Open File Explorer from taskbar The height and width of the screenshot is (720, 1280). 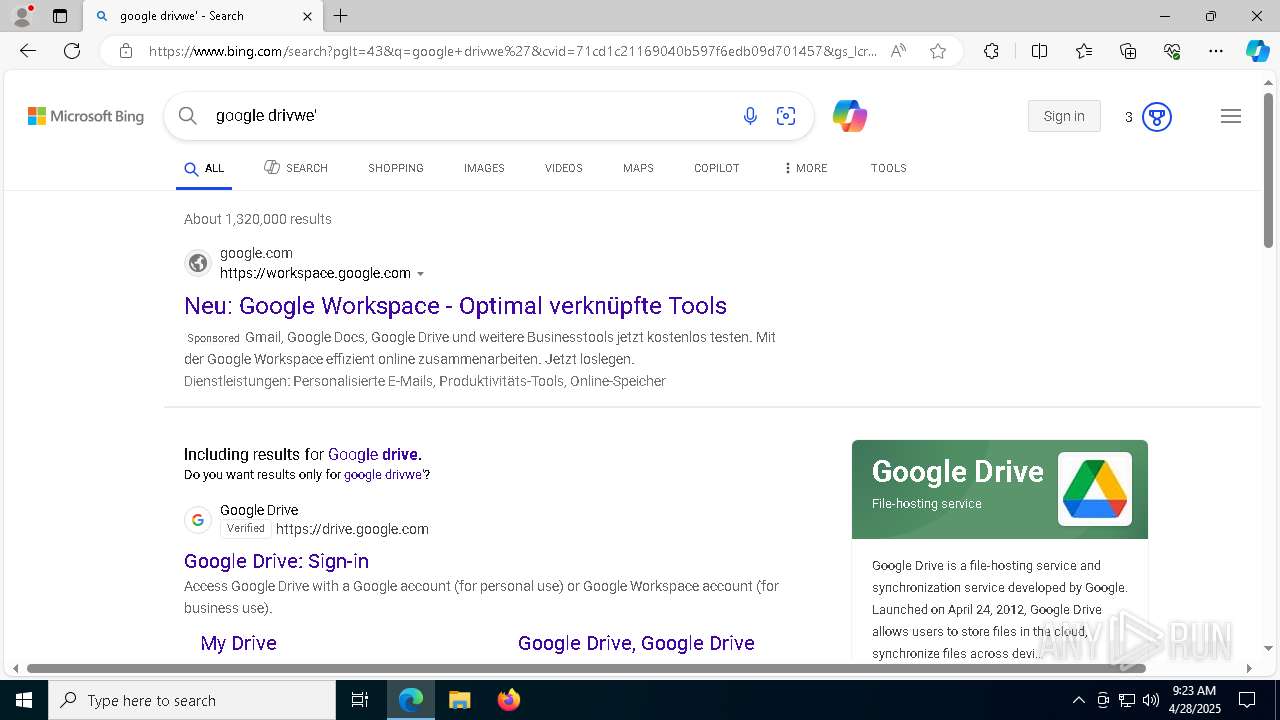coord(459,700)
